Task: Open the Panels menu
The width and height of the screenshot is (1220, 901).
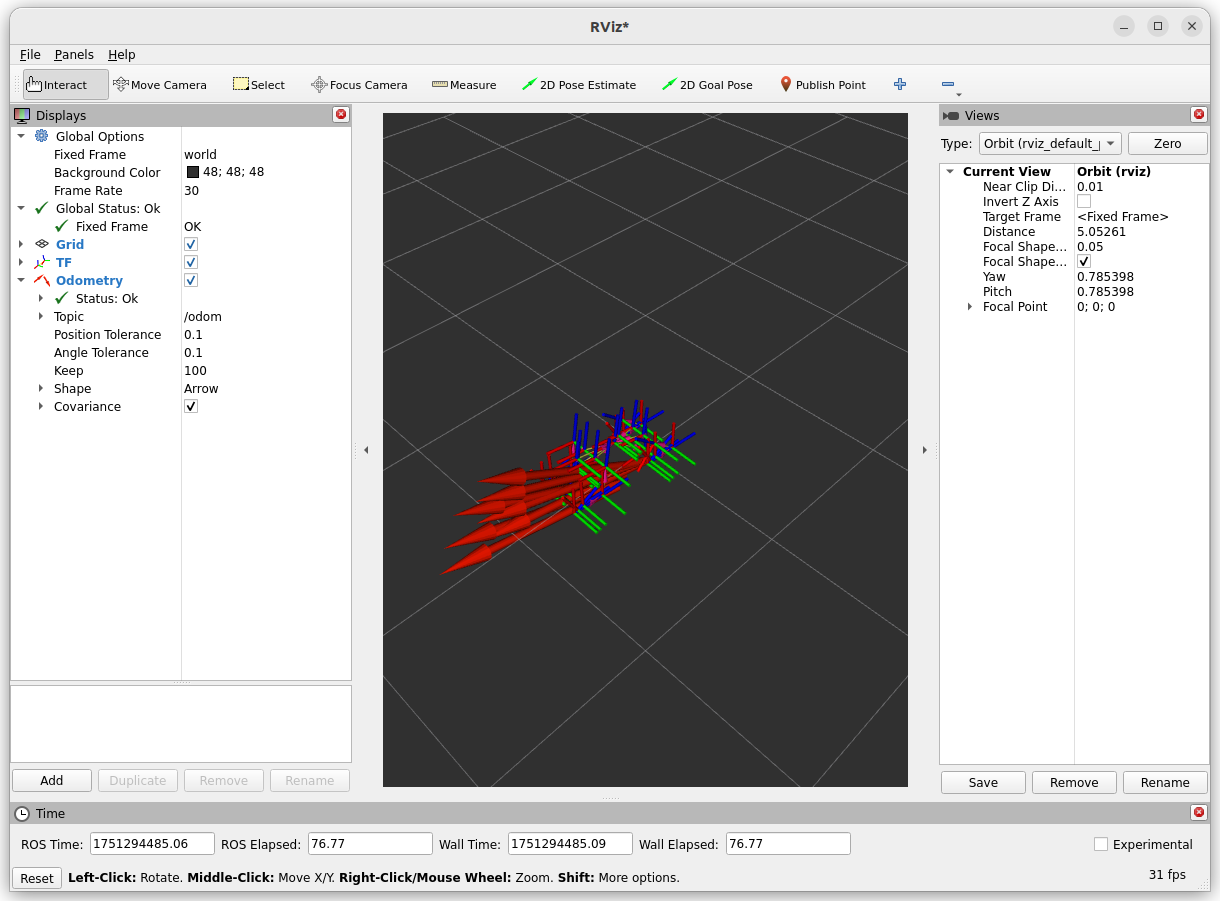Action: coord(74,54)
